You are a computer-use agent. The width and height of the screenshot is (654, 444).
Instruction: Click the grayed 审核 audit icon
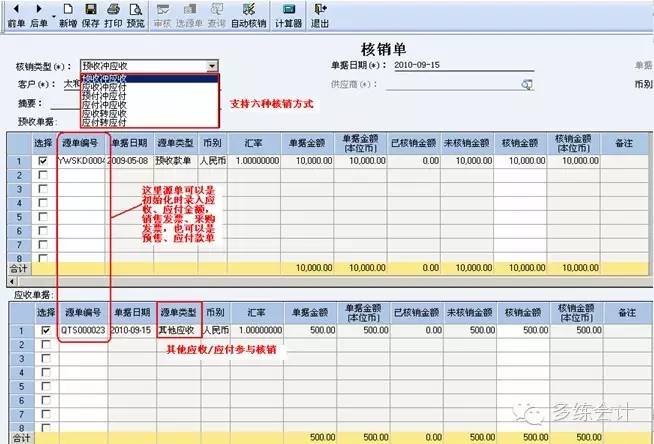[x=163, y=15]
